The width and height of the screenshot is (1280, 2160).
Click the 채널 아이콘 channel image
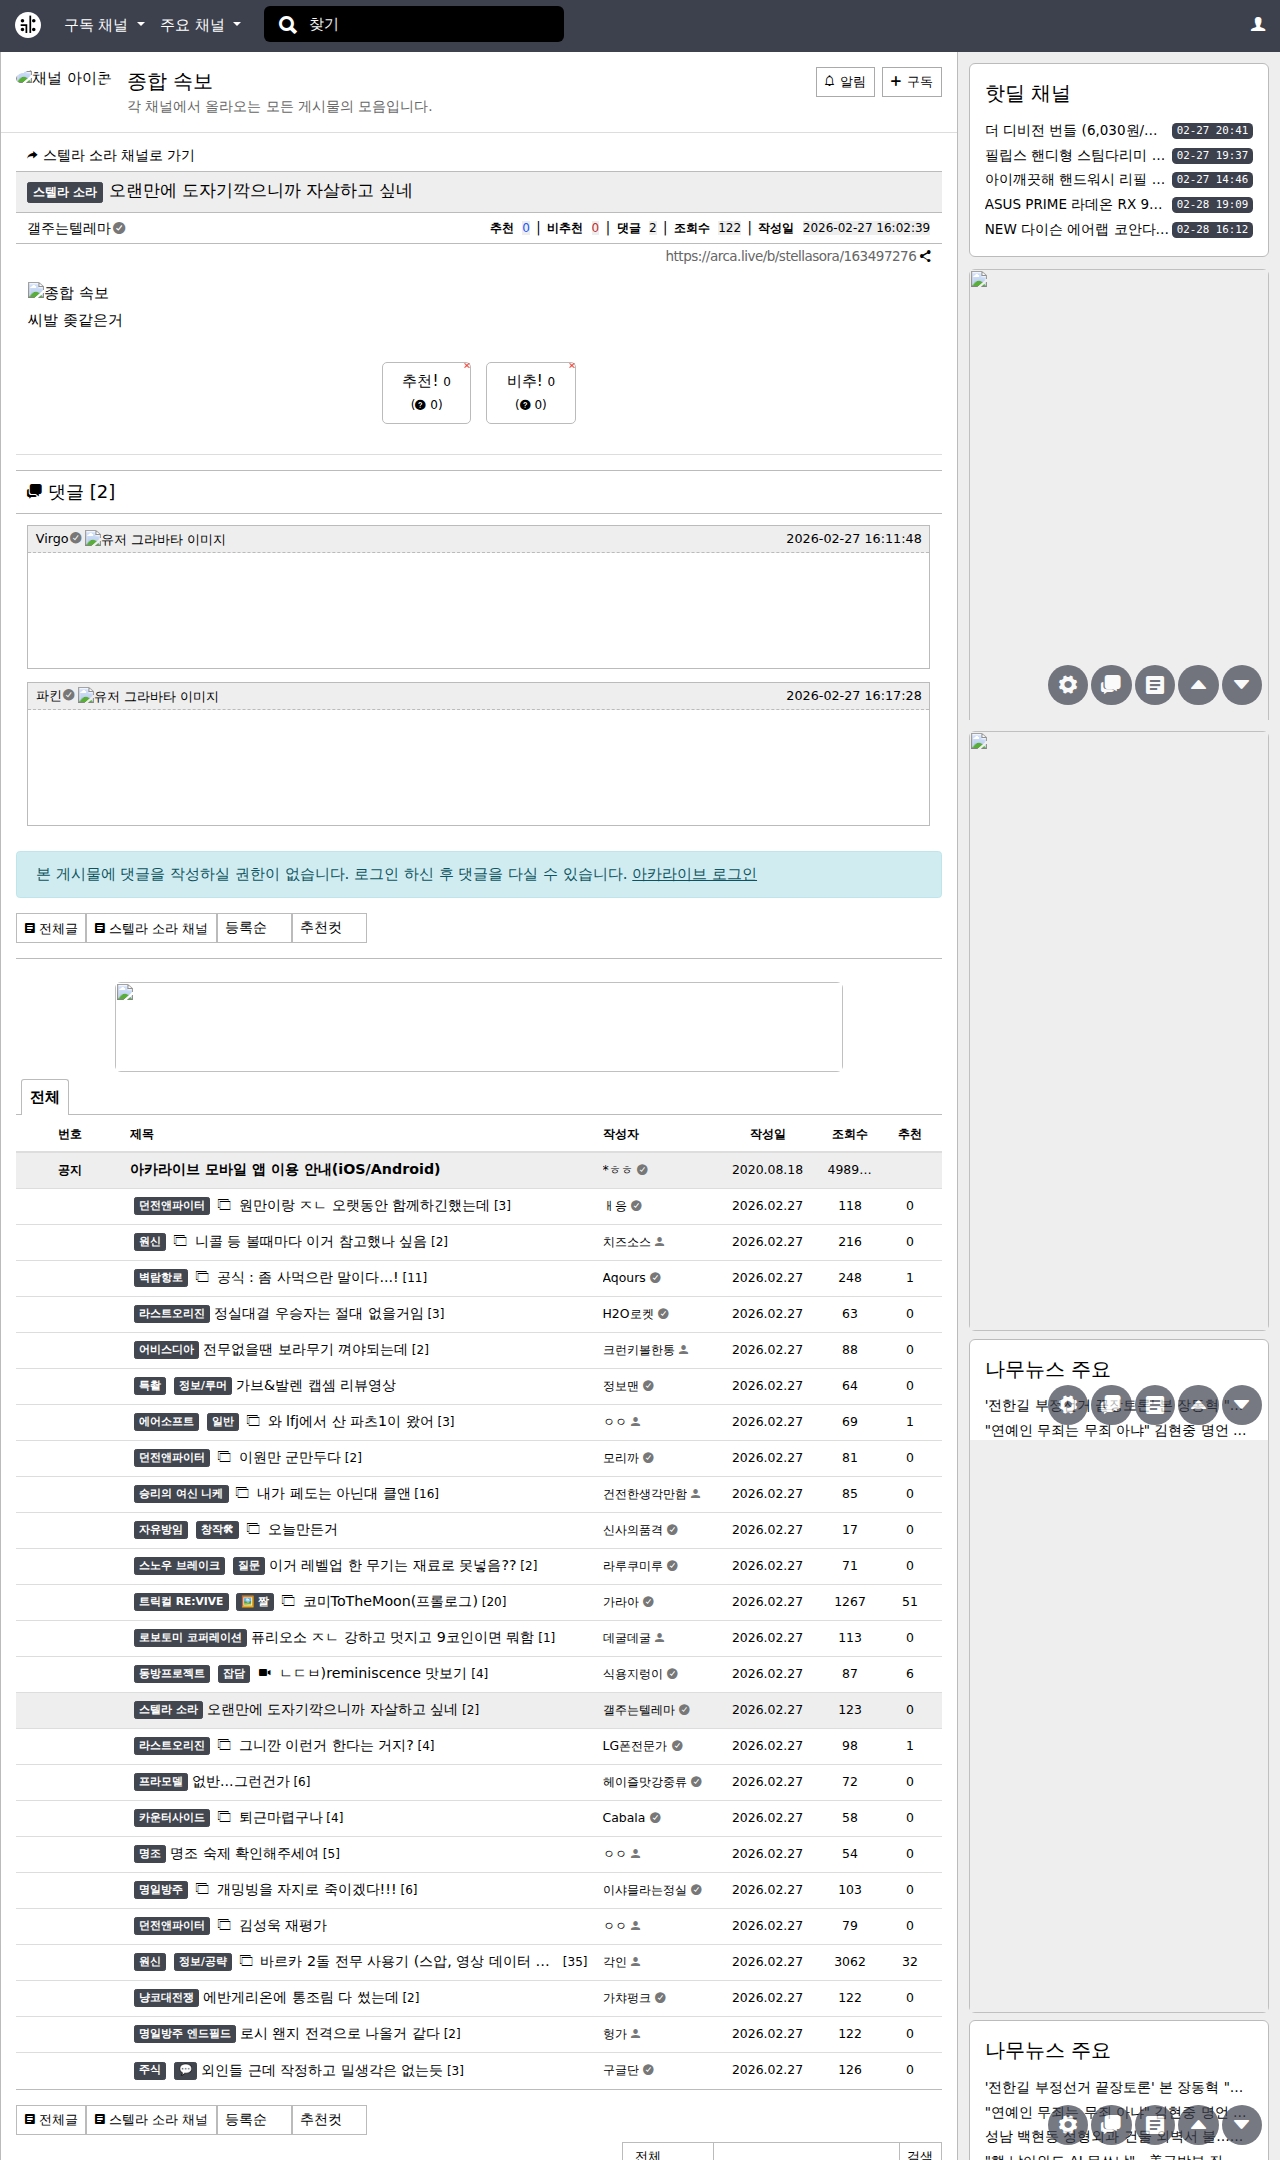point(64,79)
